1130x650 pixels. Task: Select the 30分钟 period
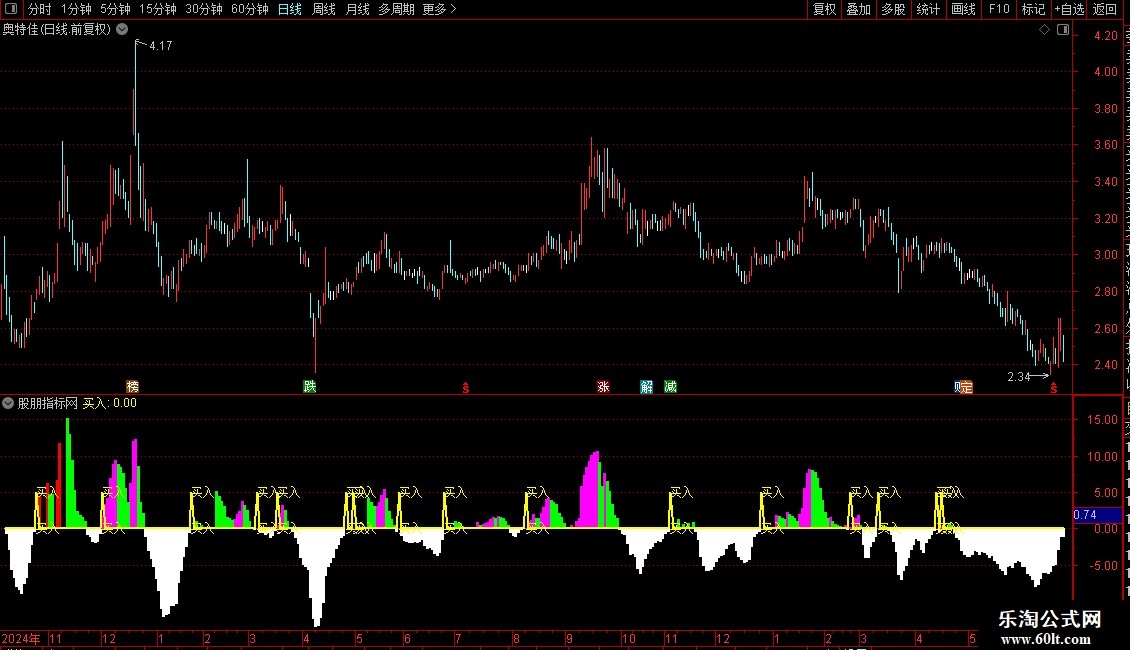(x=204, y=9)
